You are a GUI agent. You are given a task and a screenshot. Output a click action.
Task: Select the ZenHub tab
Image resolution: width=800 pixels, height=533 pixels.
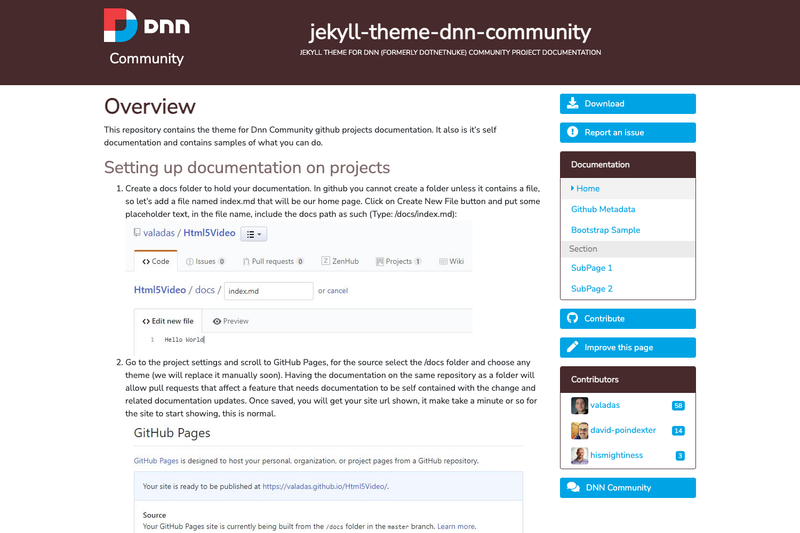pos(340,261)
